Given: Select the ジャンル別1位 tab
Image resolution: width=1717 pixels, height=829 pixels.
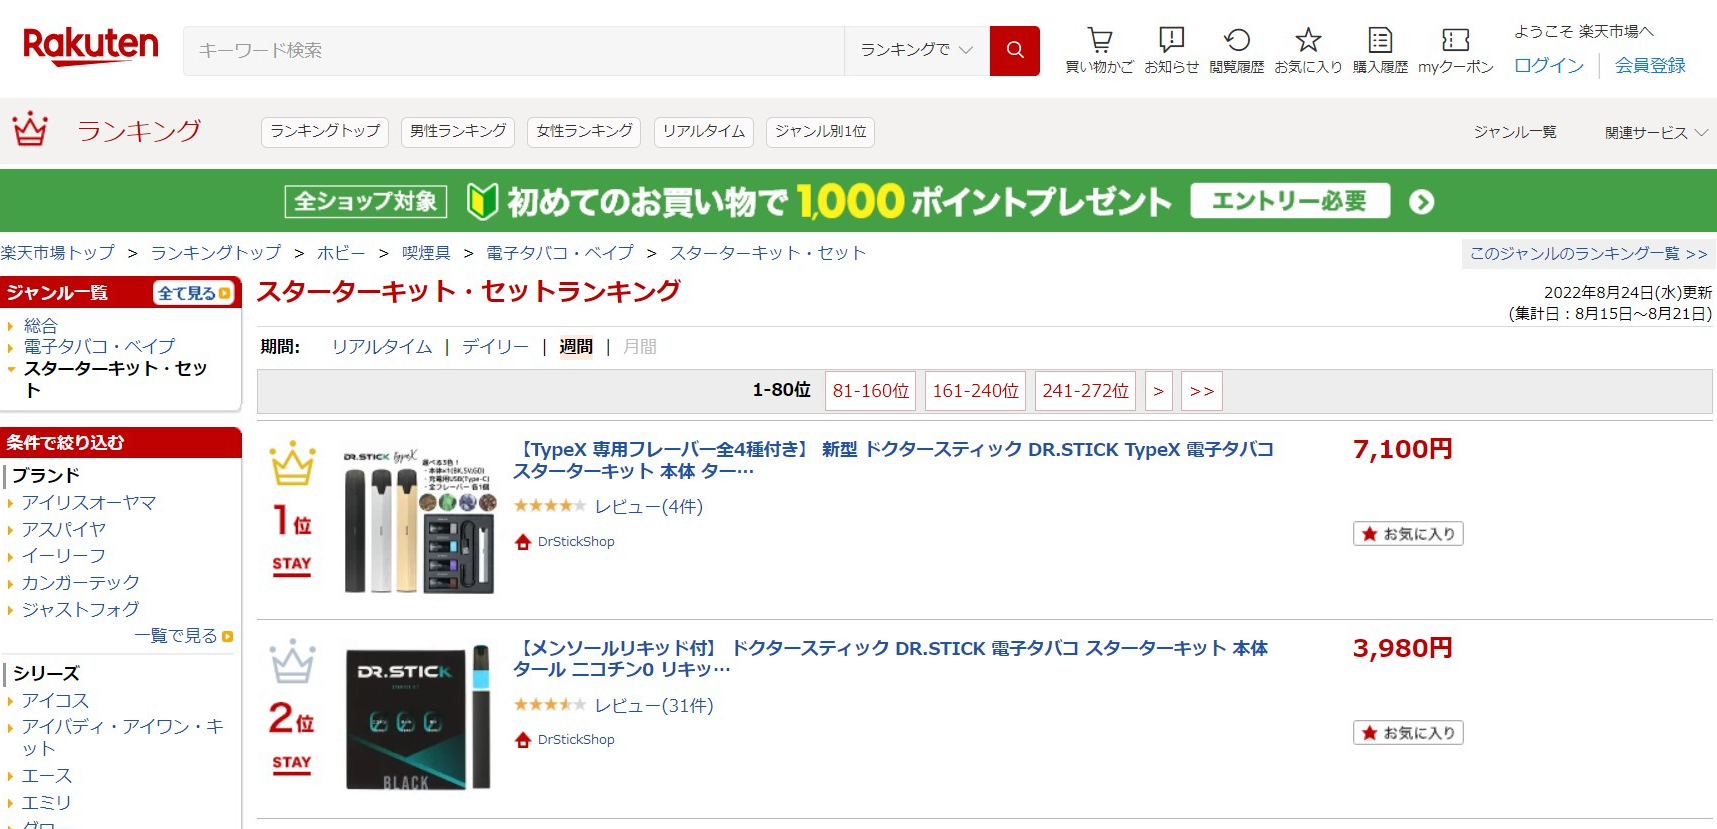Looking at the screenshot, I should [821, 132].
